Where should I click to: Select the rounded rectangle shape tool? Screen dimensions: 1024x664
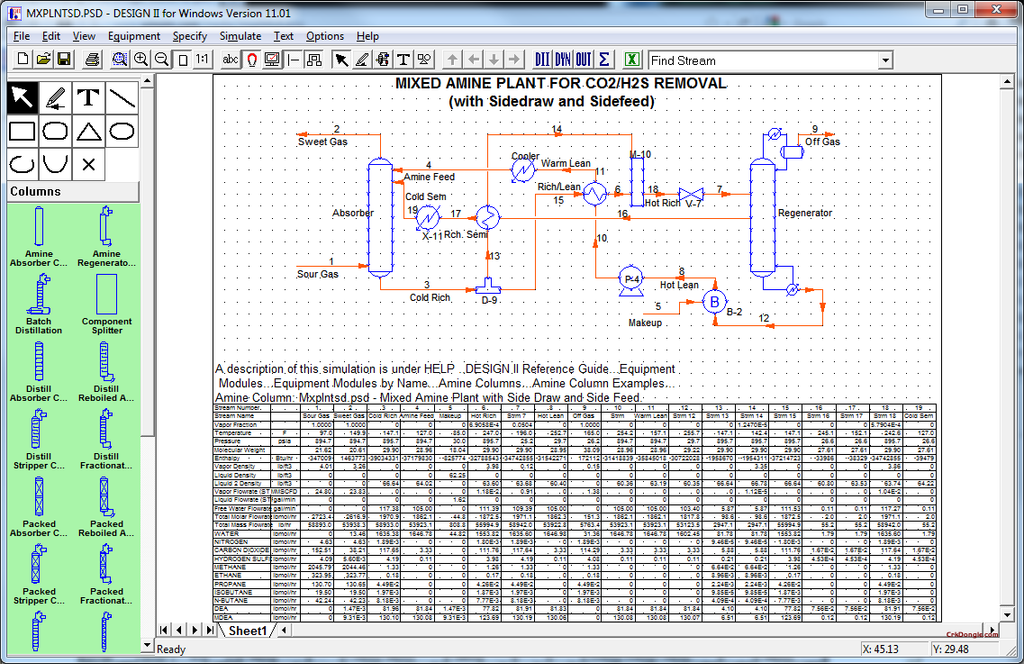[x=56, y=131]
